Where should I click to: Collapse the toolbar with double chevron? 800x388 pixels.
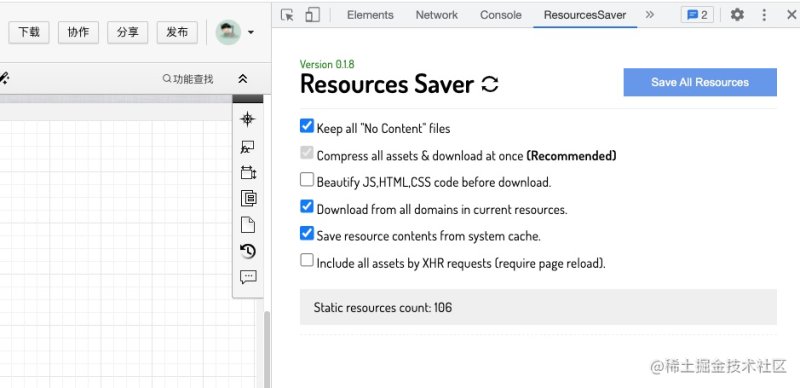coord(243,79)
